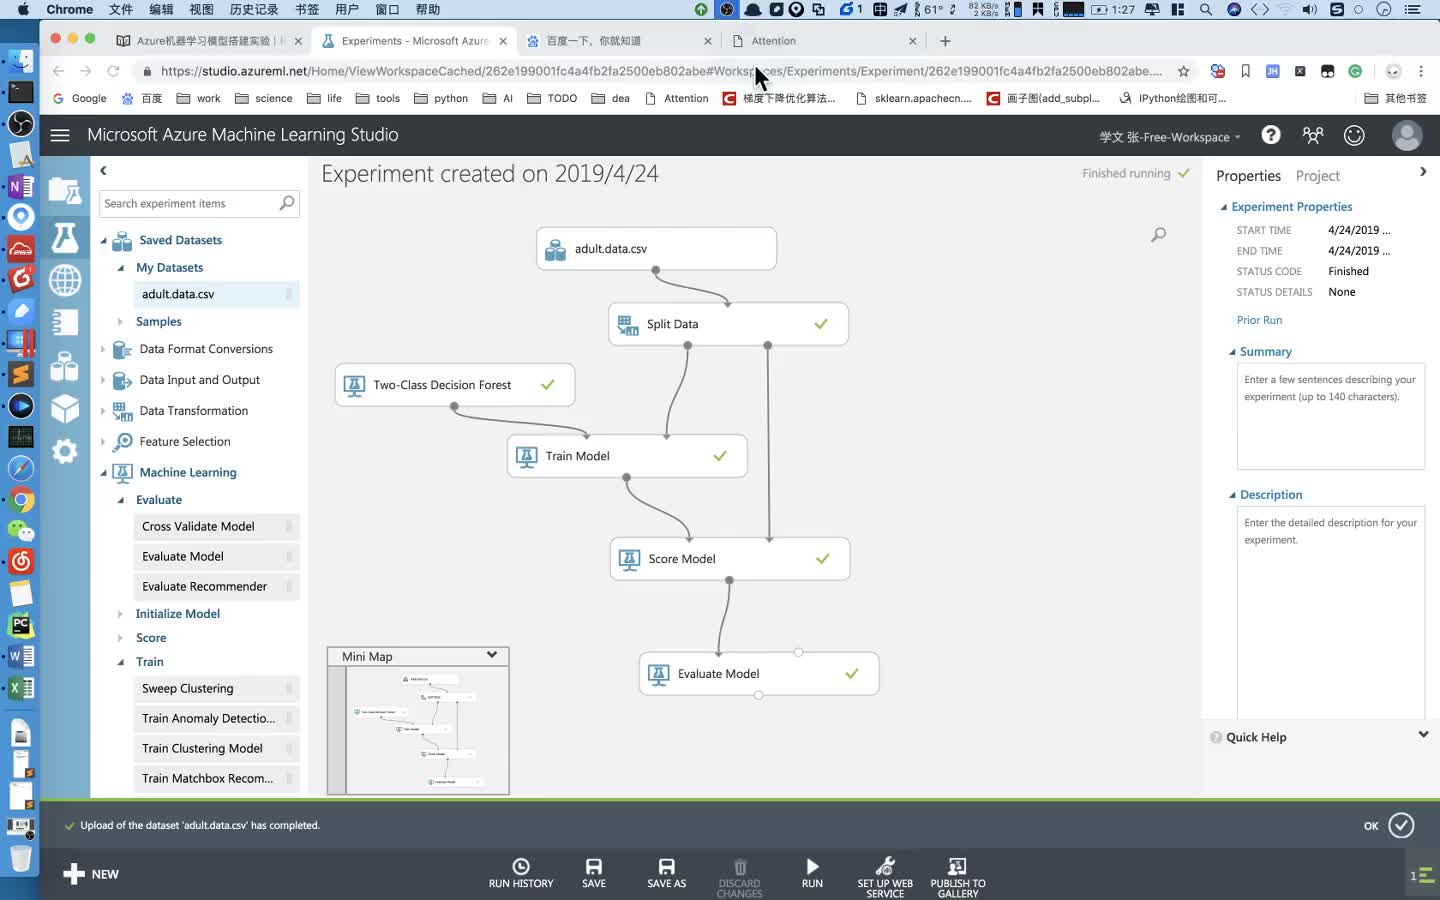Bookmark the page with the star icon
Image resolution: width=1440 pixels, height=900 pixels.
pos(1183,71)
